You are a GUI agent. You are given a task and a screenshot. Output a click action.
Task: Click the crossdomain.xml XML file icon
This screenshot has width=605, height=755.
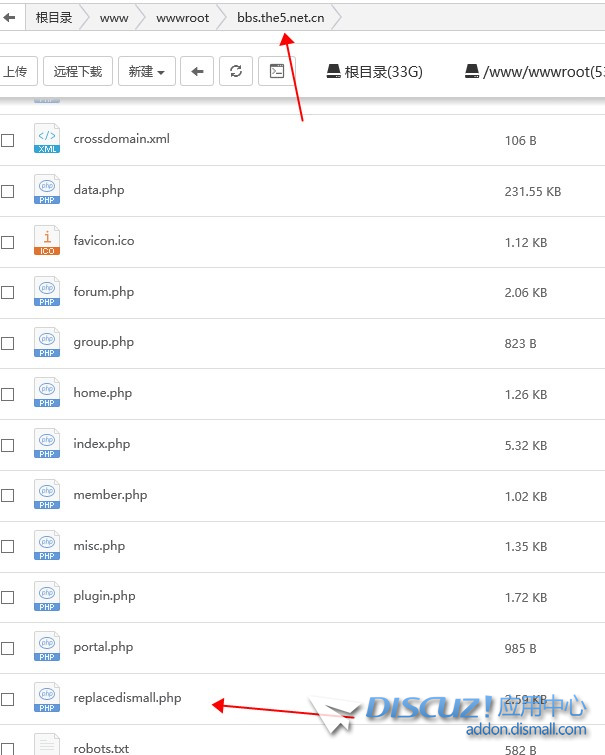point(47,139)
